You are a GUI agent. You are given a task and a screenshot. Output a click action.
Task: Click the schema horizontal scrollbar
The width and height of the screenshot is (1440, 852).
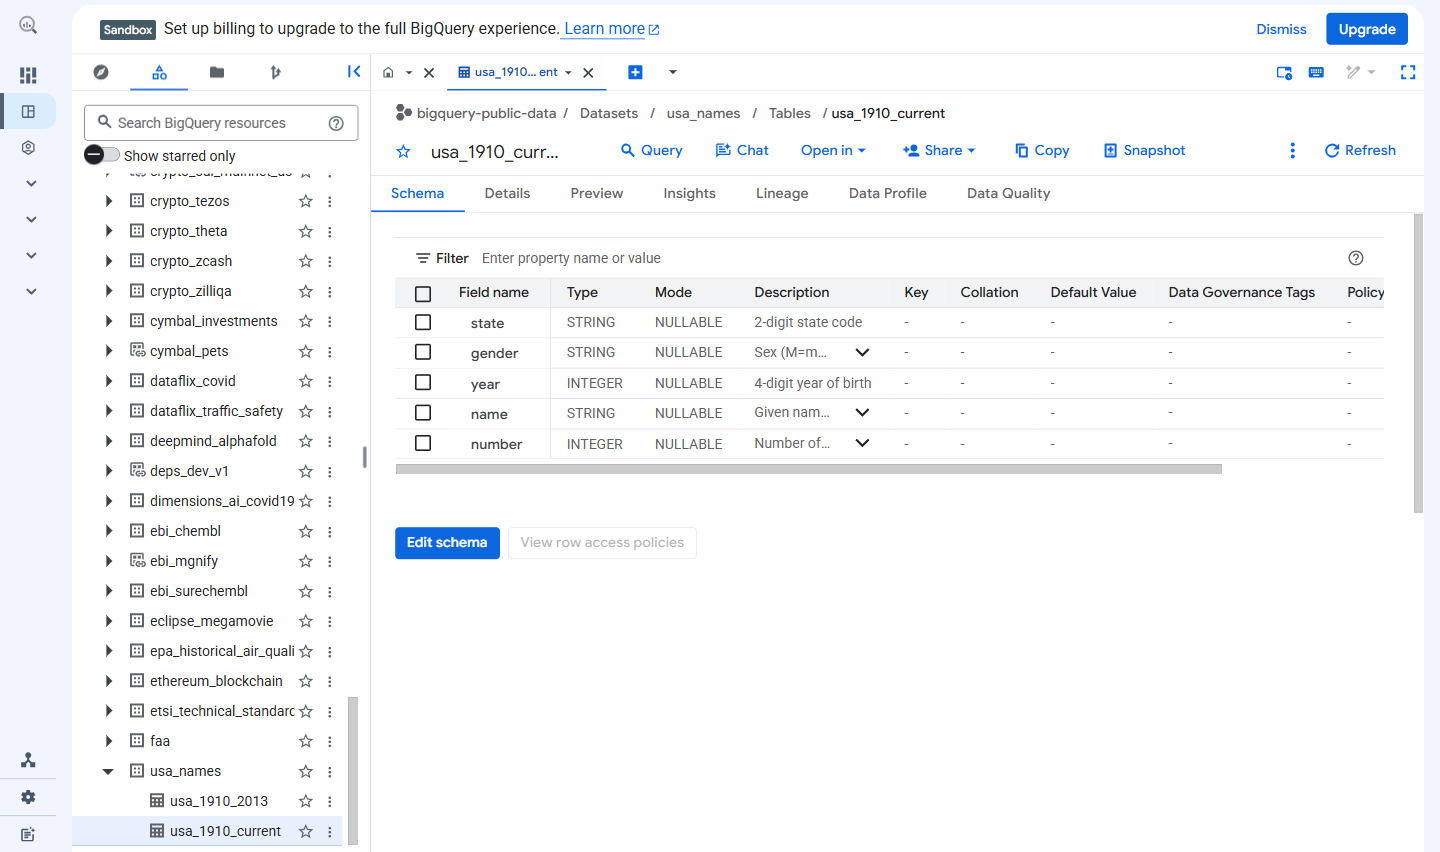tap(808, 469)
